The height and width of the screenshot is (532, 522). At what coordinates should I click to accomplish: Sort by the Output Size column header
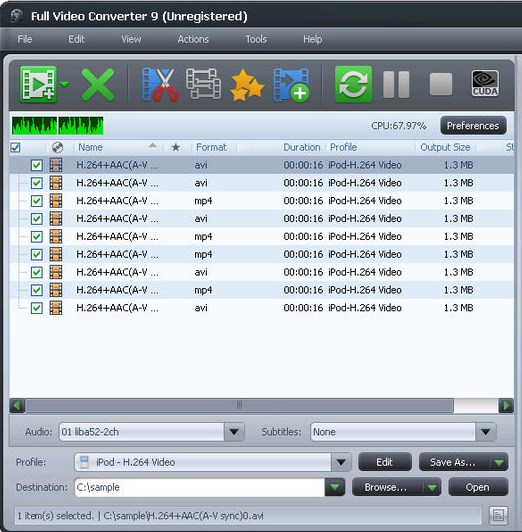[445, 147]
